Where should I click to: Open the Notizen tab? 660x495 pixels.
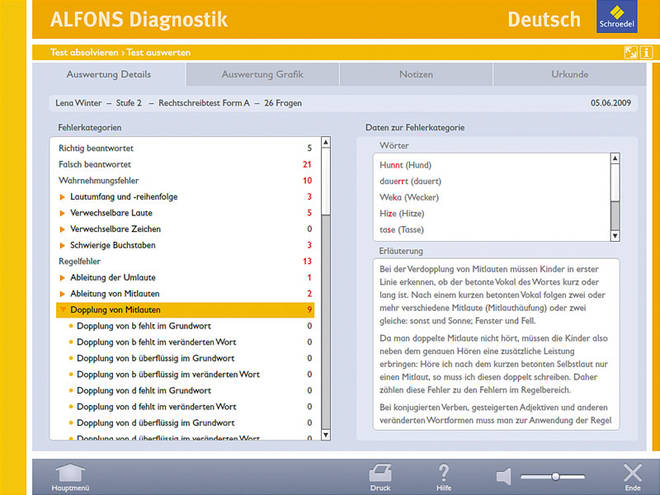[x=416, y=75]
